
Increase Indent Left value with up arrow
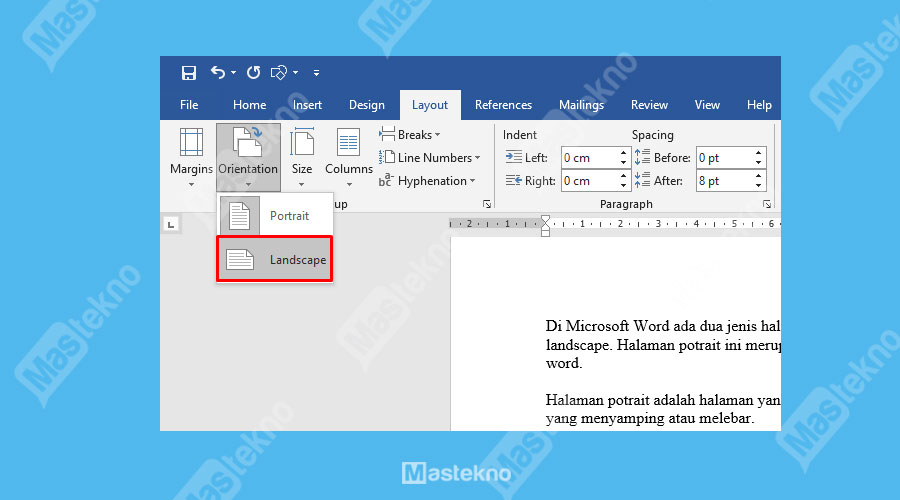click(623, 153)
